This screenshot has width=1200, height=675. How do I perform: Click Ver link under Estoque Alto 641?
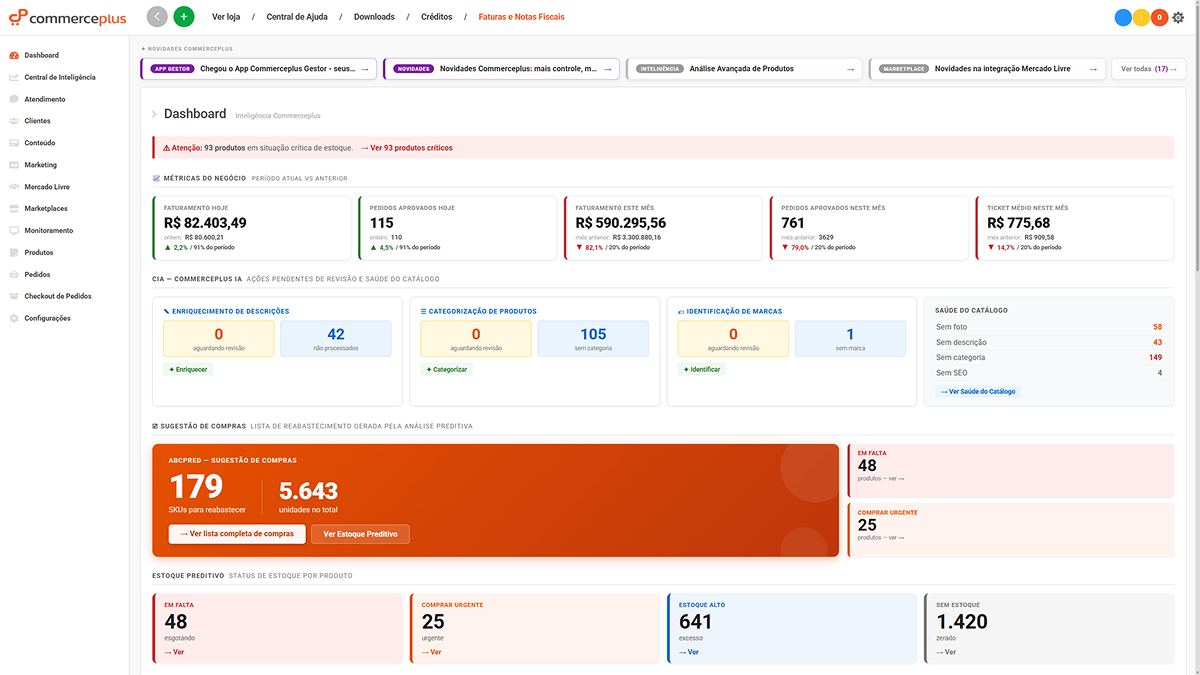coord(689,652)
